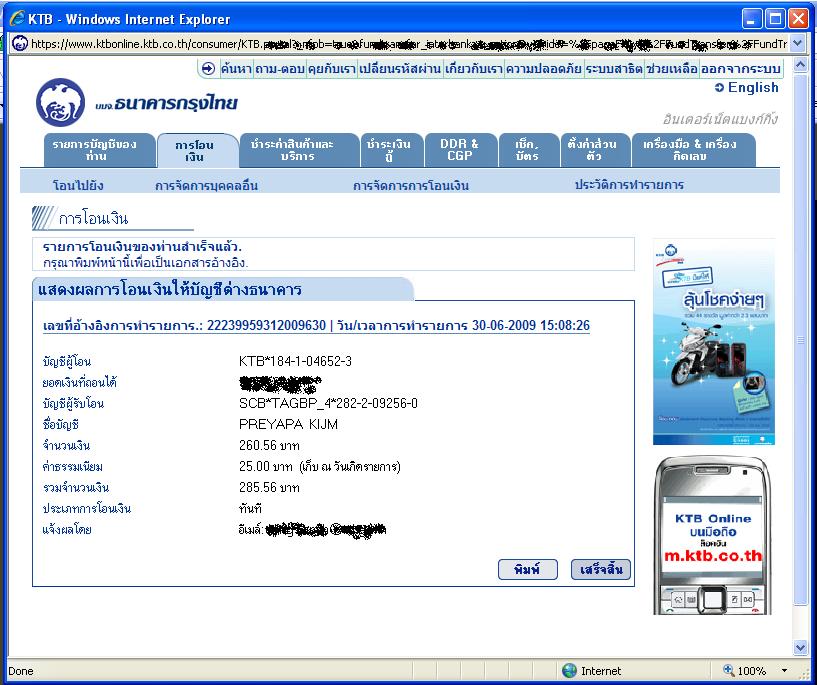Screen dimensions: 817x685
Task: Click the Done status bar text
Action: (21, 671)
